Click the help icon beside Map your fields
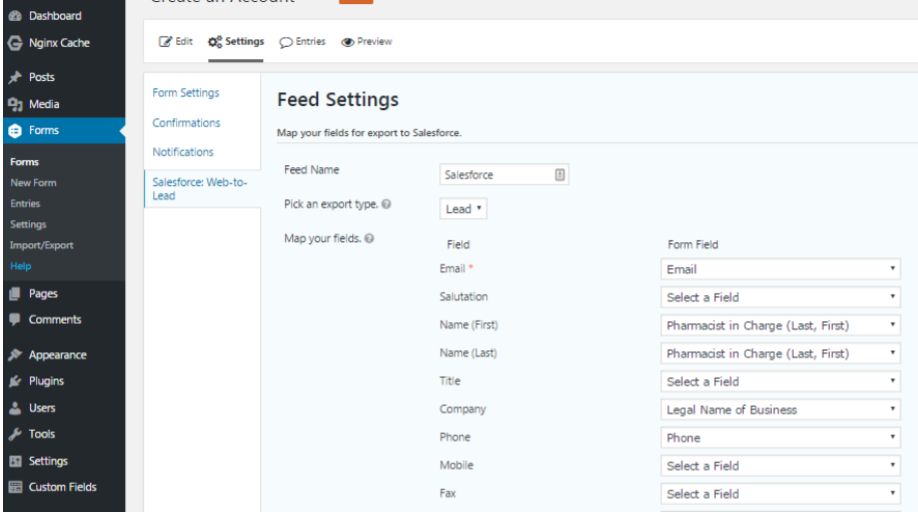 (x=369, y=238)
